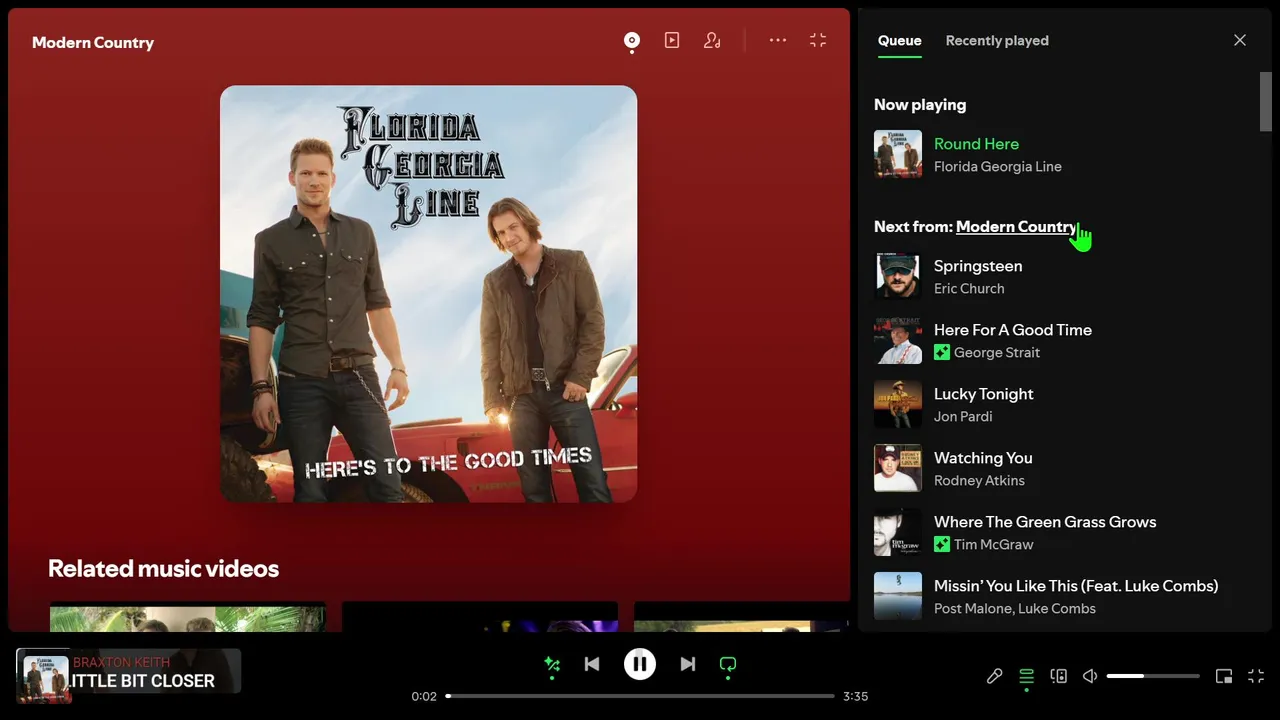This screenshot has height=720, width=1280.
Task: Toggle the smart shuffle button
Action: tap(552, 664)
